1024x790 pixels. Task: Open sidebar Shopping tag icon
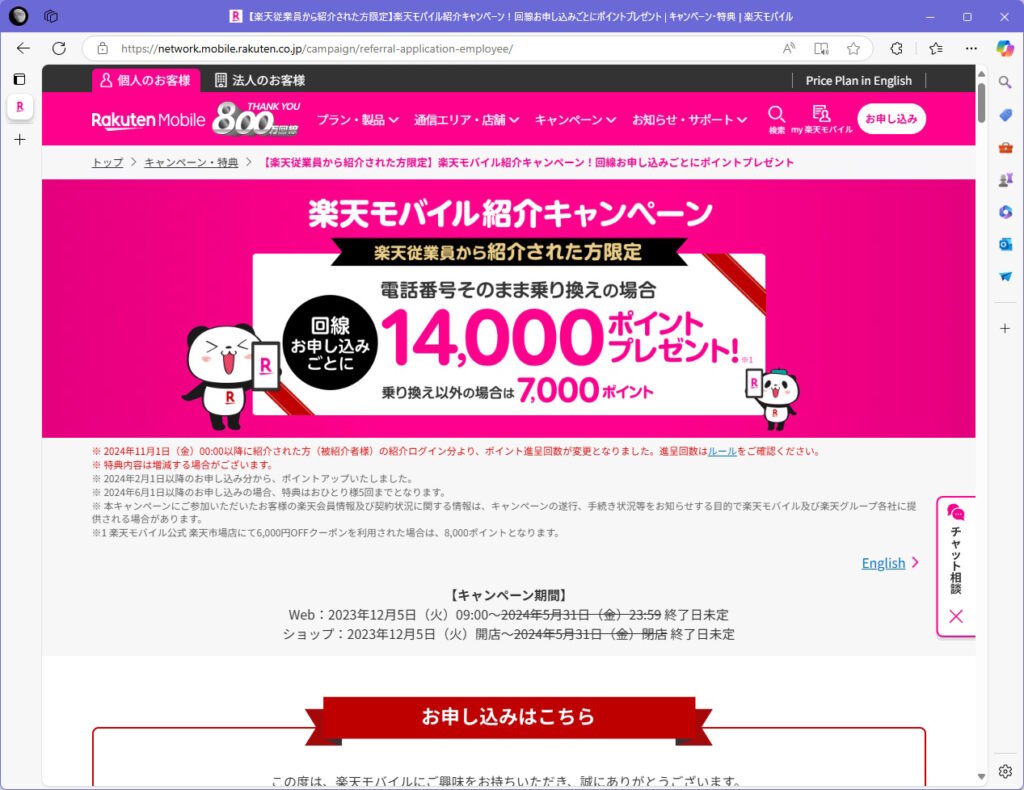coord(1005,115)
